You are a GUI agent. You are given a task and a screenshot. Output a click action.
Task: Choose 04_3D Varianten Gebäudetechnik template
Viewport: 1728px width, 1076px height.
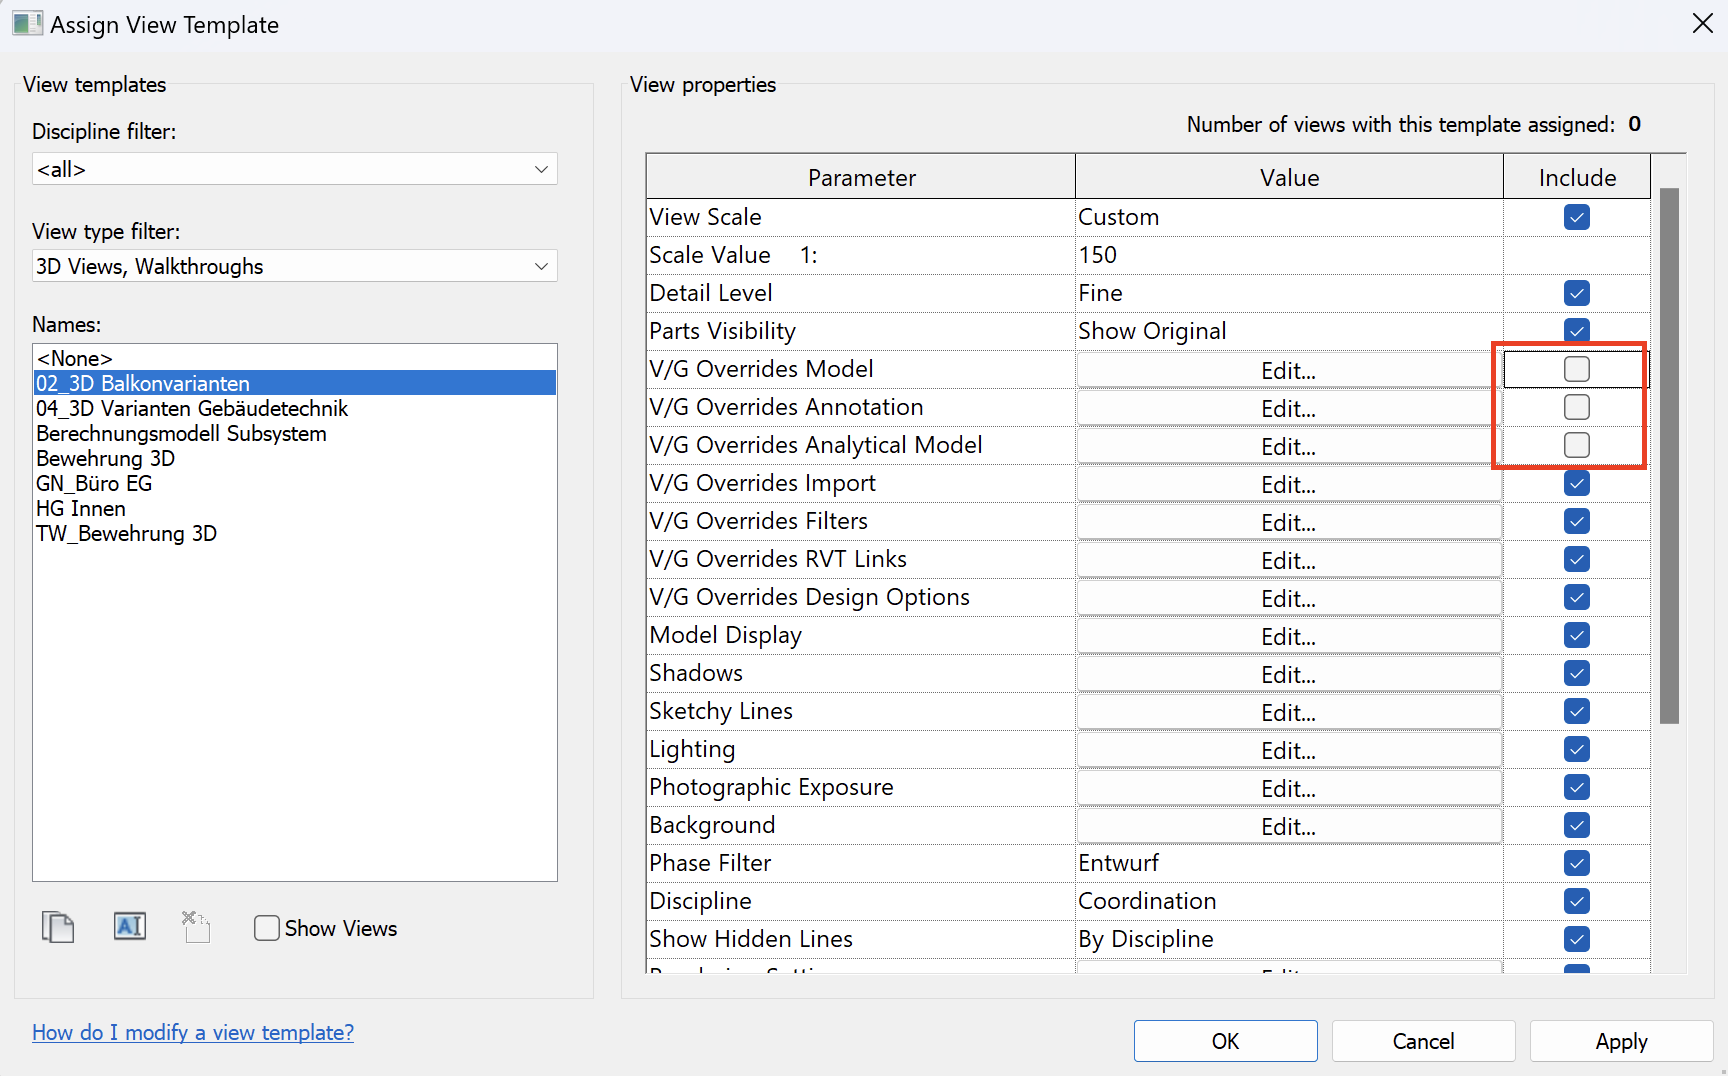point(192,409)
